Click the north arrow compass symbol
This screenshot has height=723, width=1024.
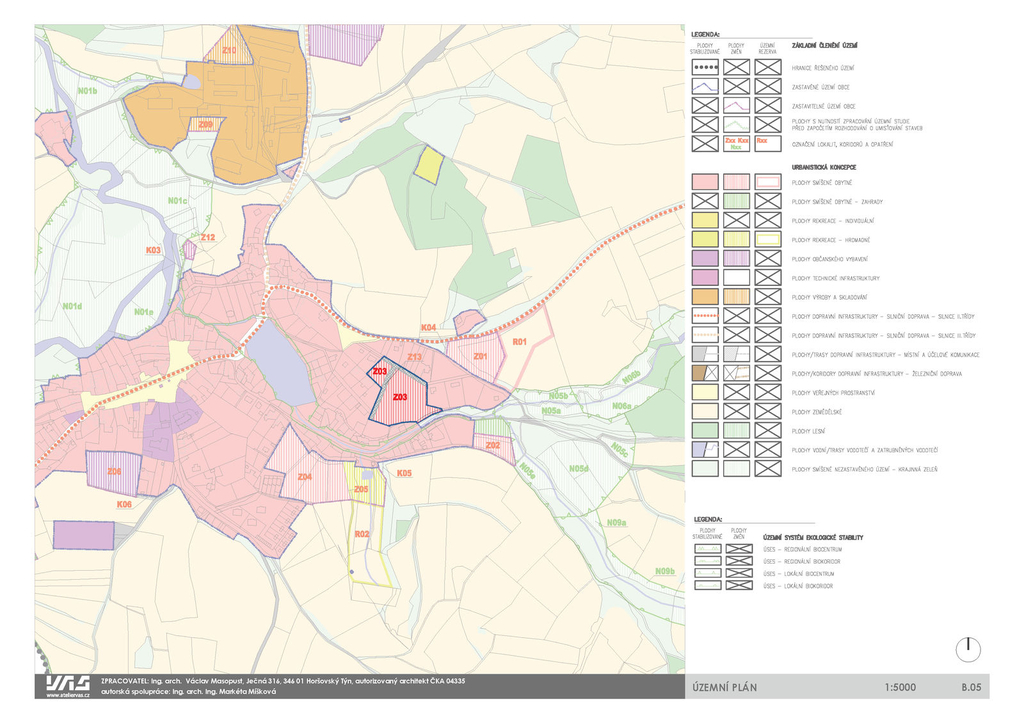[967, 649]
